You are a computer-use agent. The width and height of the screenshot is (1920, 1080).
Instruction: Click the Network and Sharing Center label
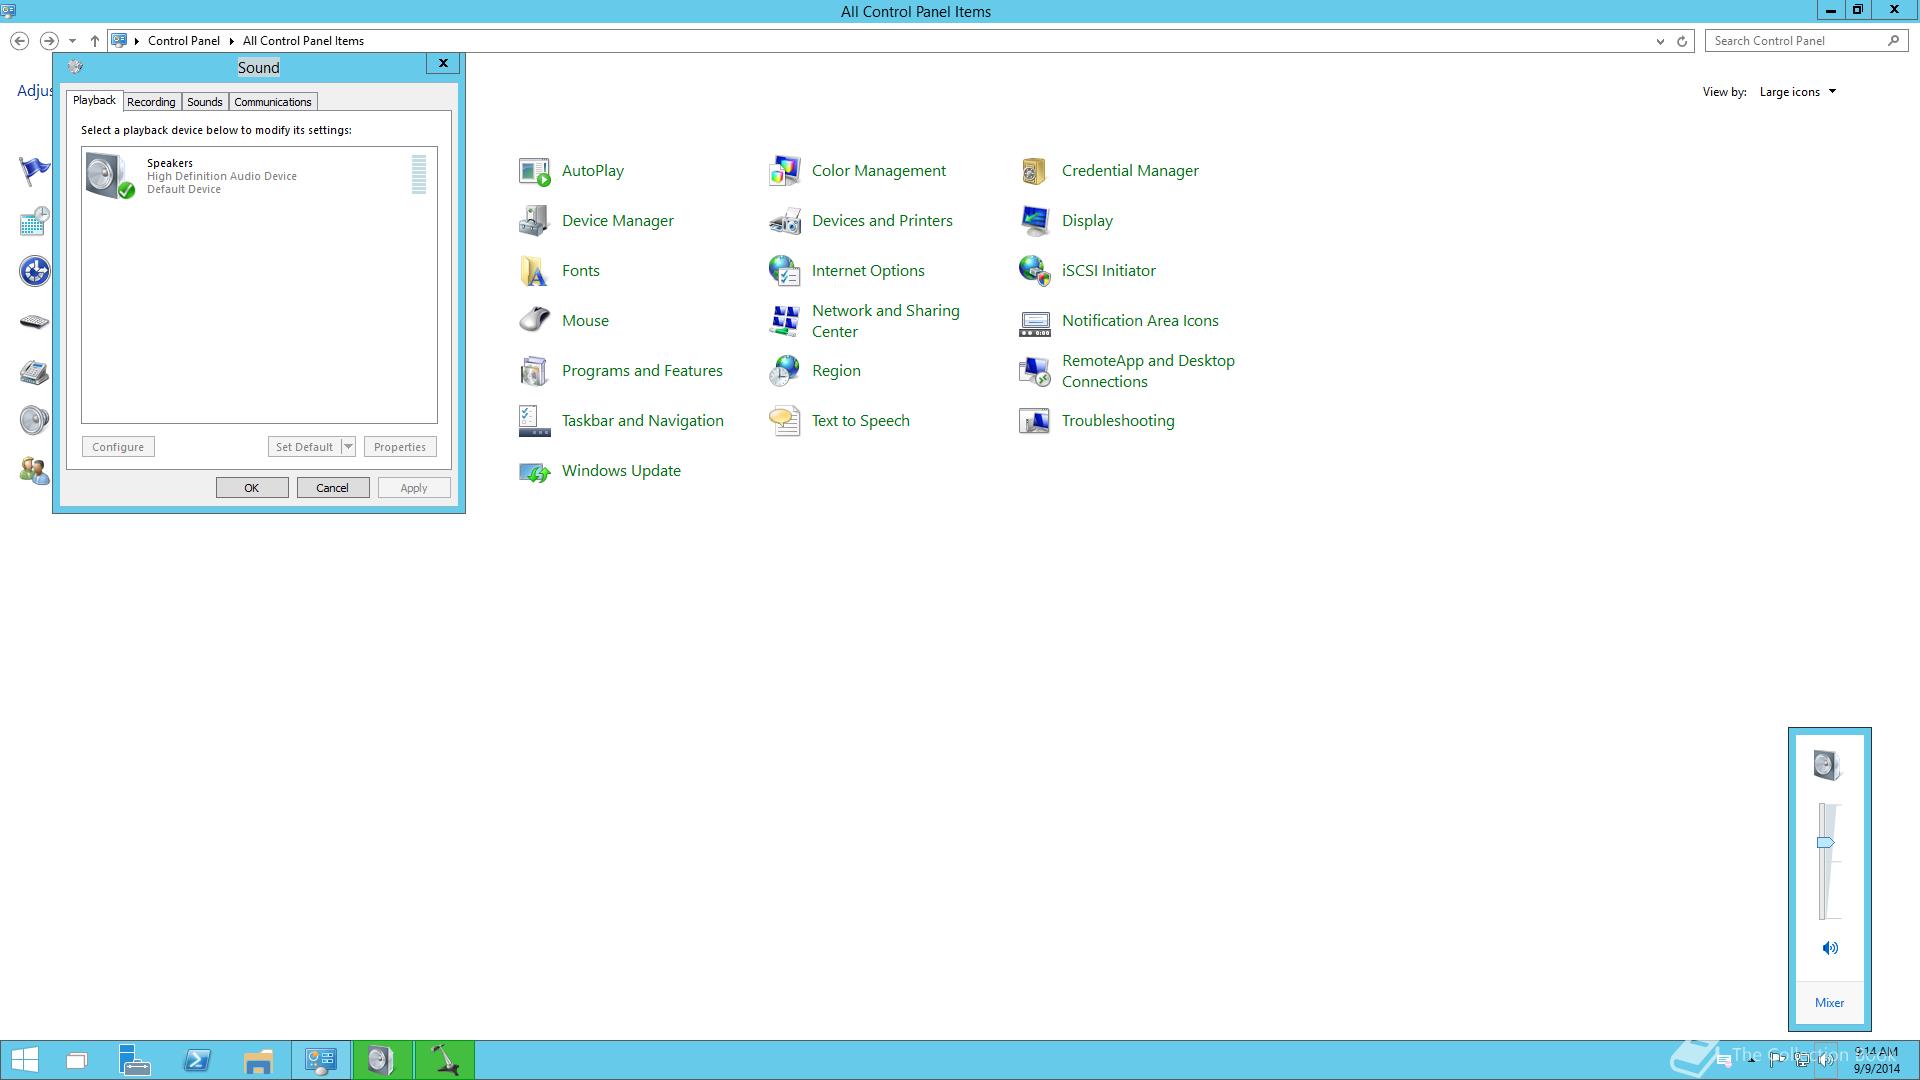tap(886, 321)
